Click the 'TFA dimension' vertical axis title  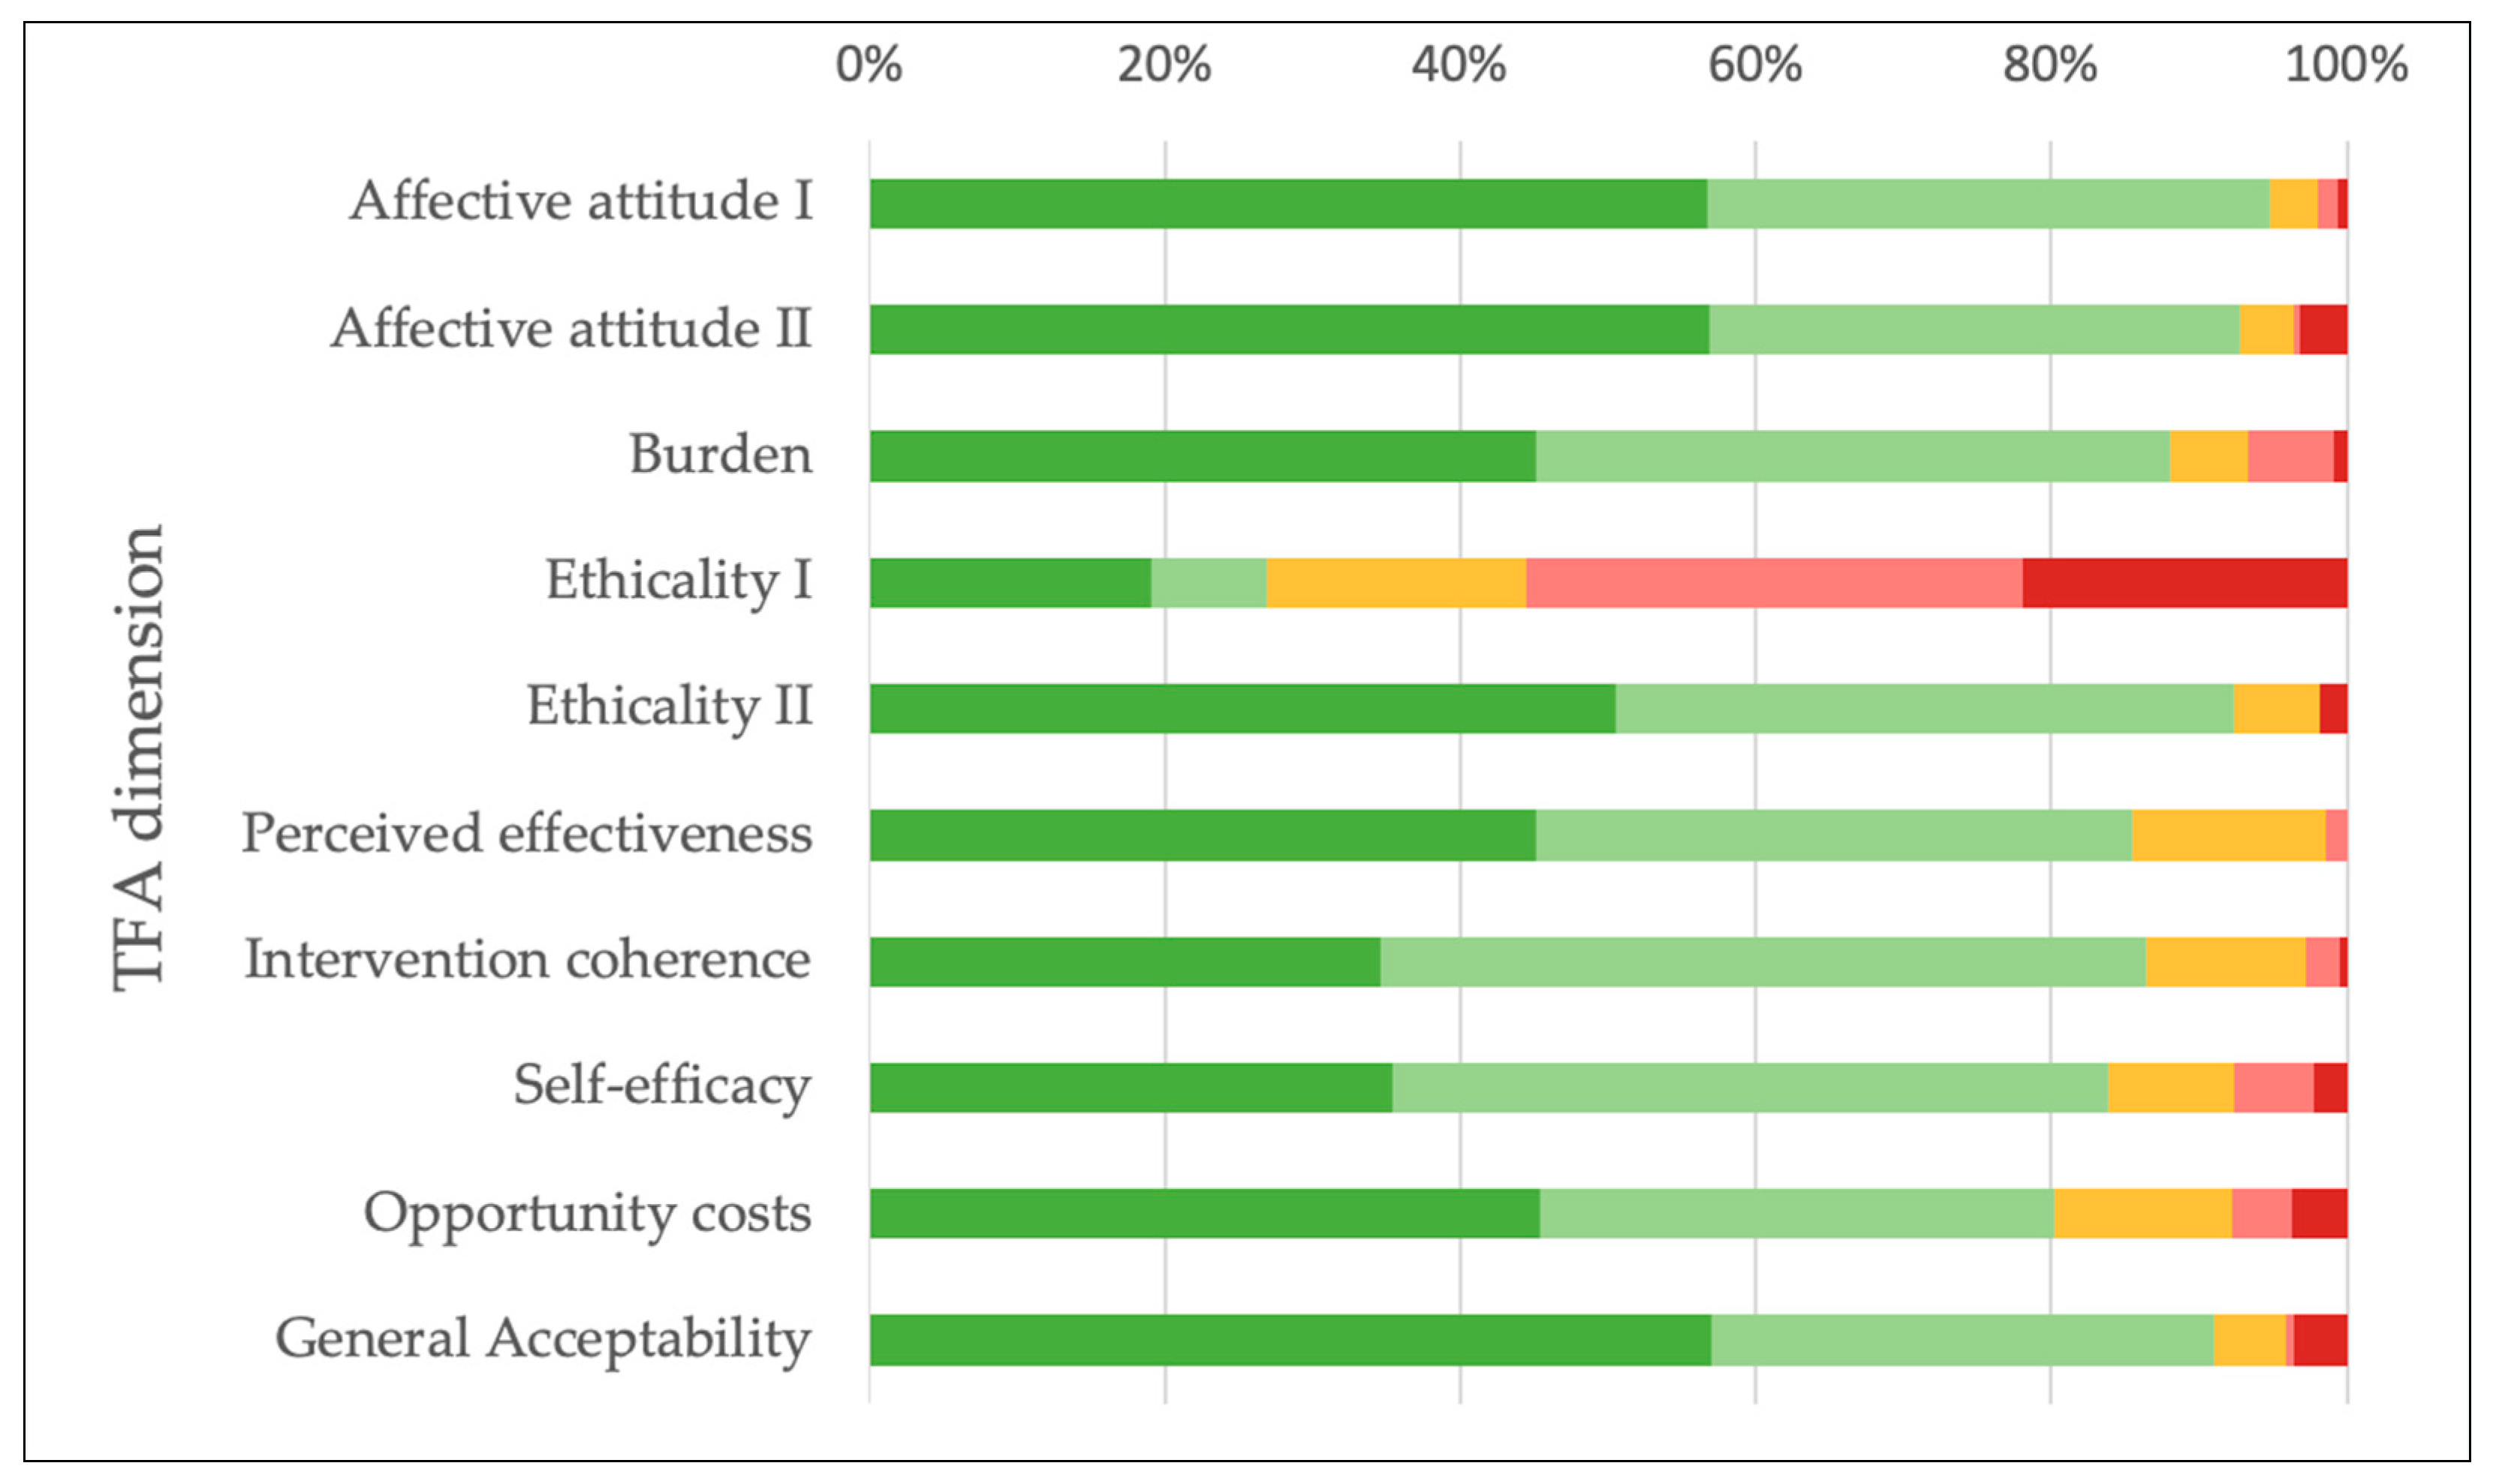[138, 757]
